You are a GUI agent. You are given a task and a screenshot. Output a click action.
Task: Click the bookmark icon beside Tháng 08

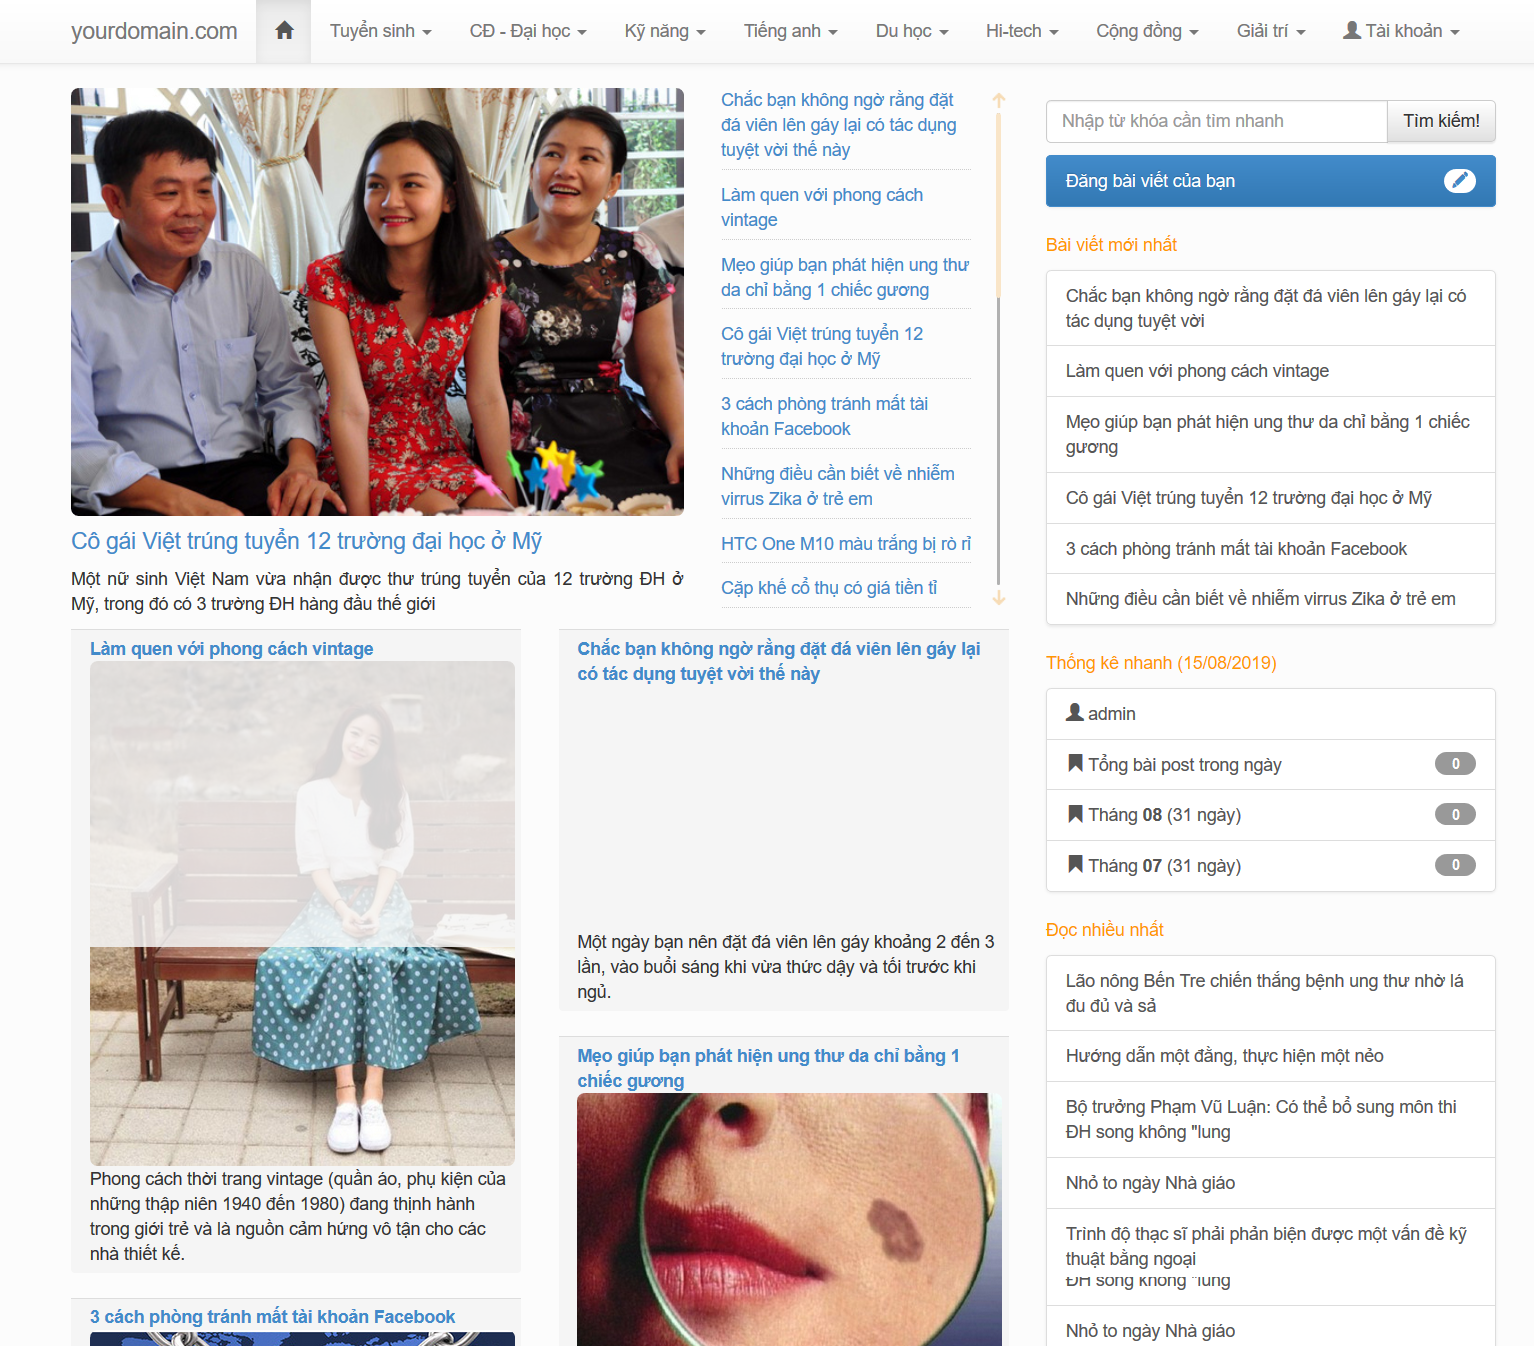click(x=1075, y=813)
